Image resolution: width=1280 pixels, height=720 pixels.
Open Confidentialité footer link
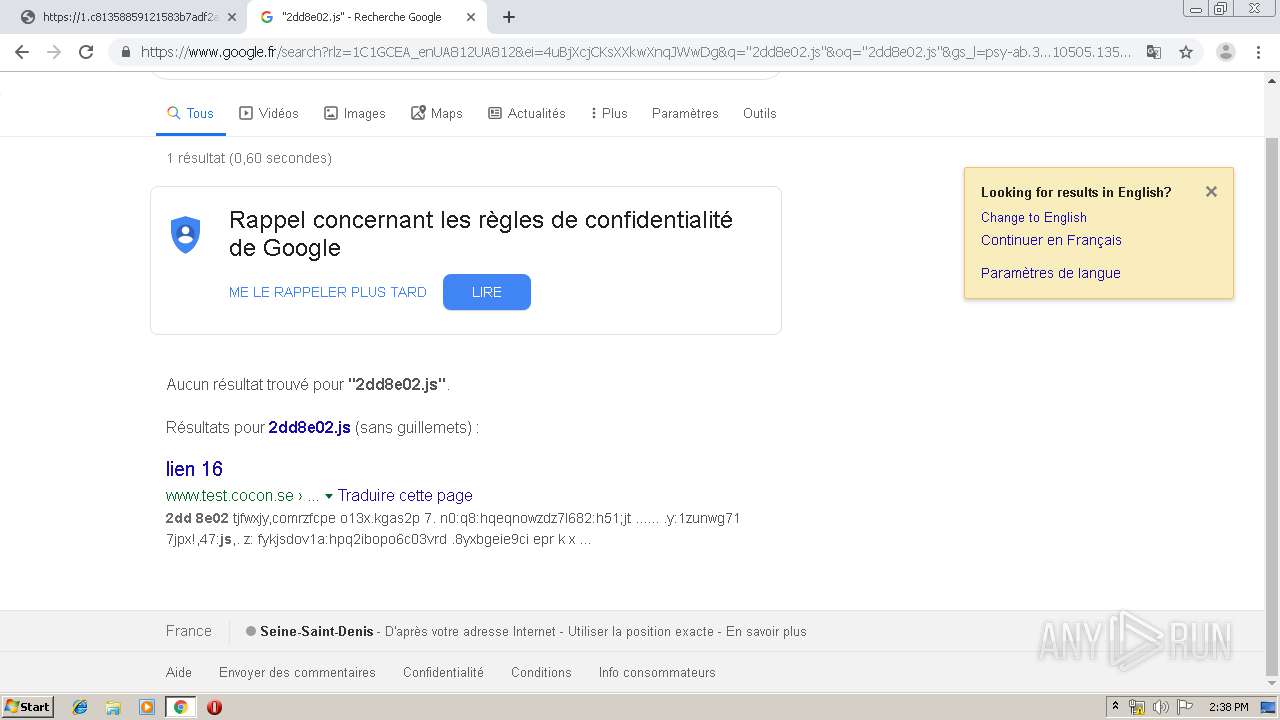(443, 672)
